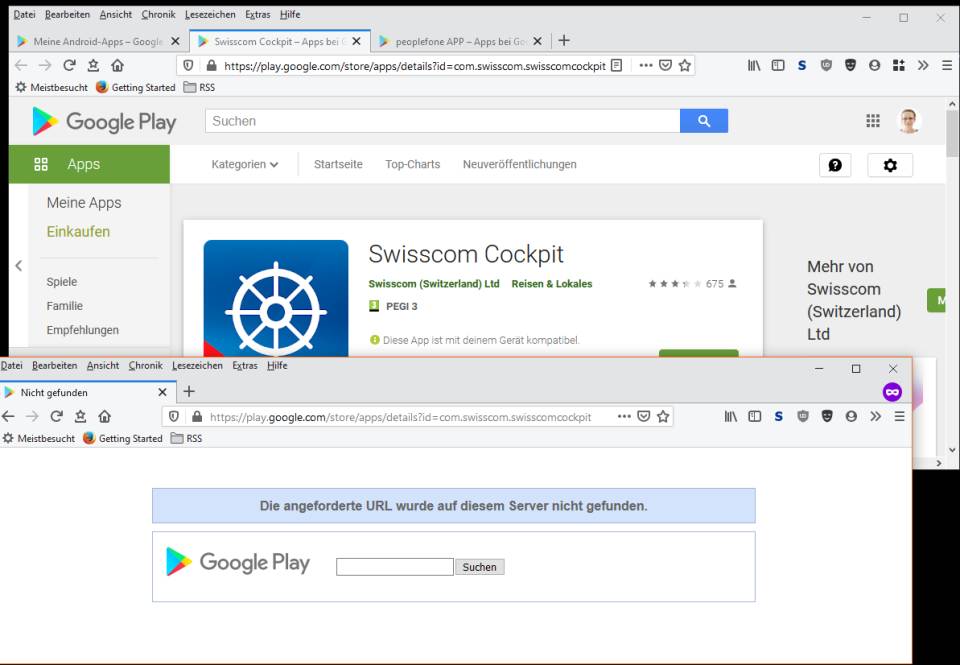
Task: Focus the Suchen search field on Google Play
Action: (443, 121)
